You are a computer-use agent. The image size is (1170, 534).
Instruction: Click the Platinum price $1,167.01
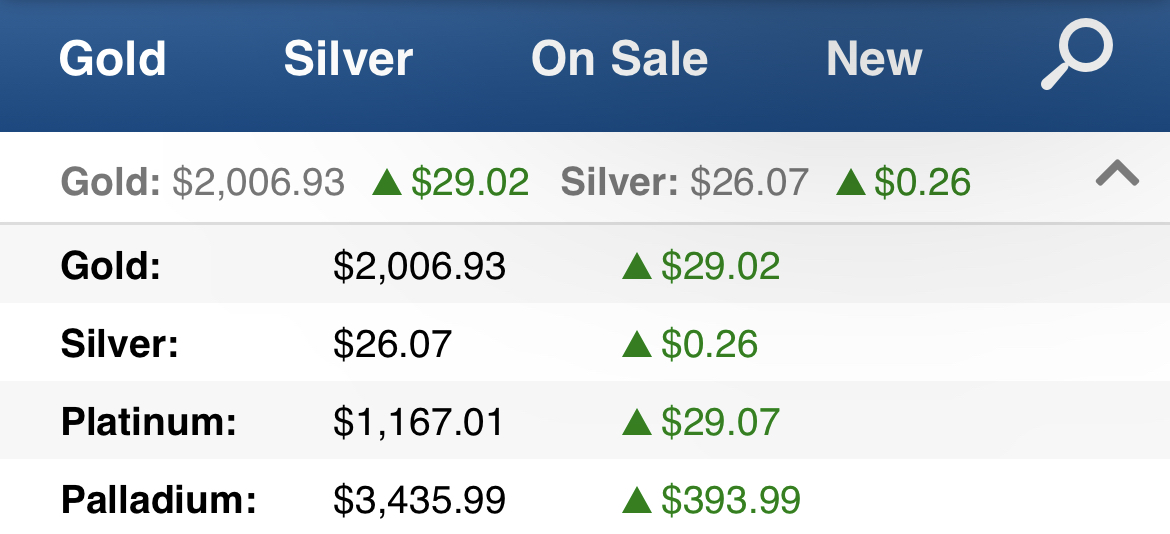(419, 422)
